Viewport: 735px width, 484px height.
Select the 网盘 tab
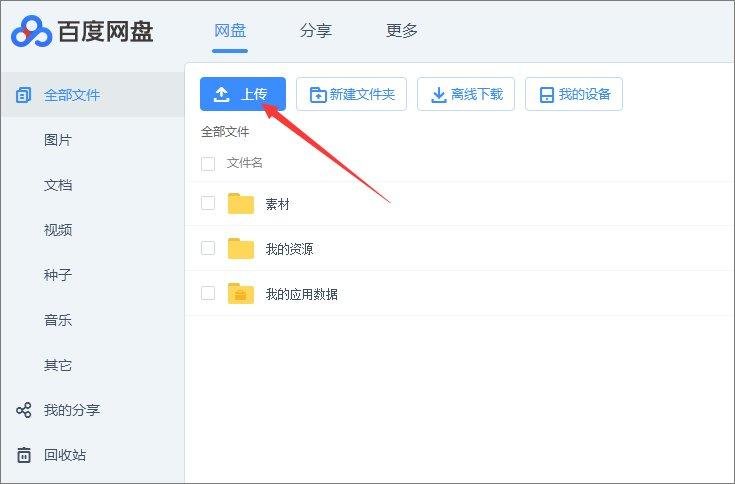click(230, 31)
